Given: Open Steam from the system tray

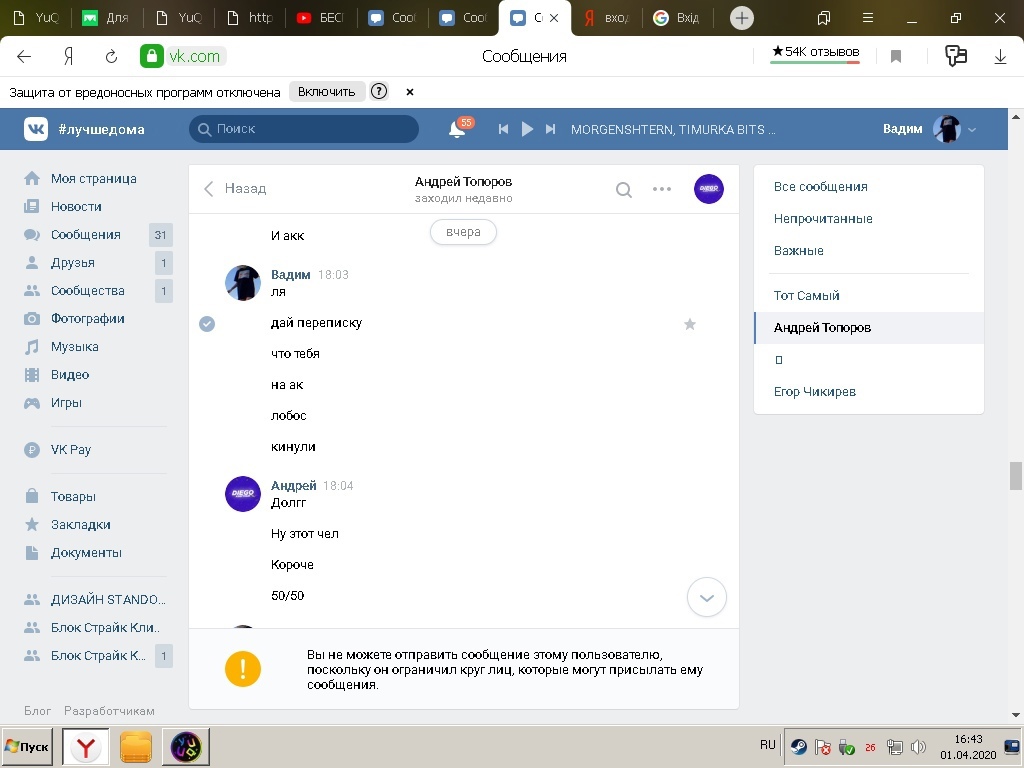Looking at the screenshot, I should pos(798,746).
